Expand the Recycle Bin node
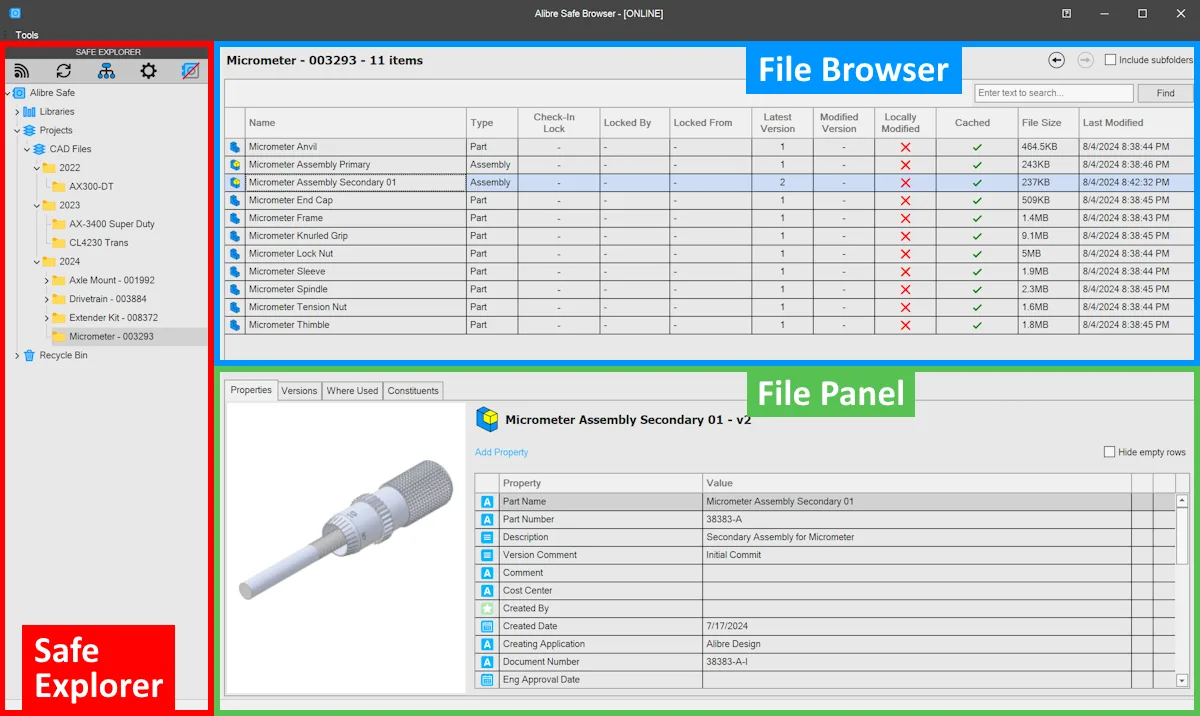The width and height of the screenshot is (1200, 716). pos(17,355)
